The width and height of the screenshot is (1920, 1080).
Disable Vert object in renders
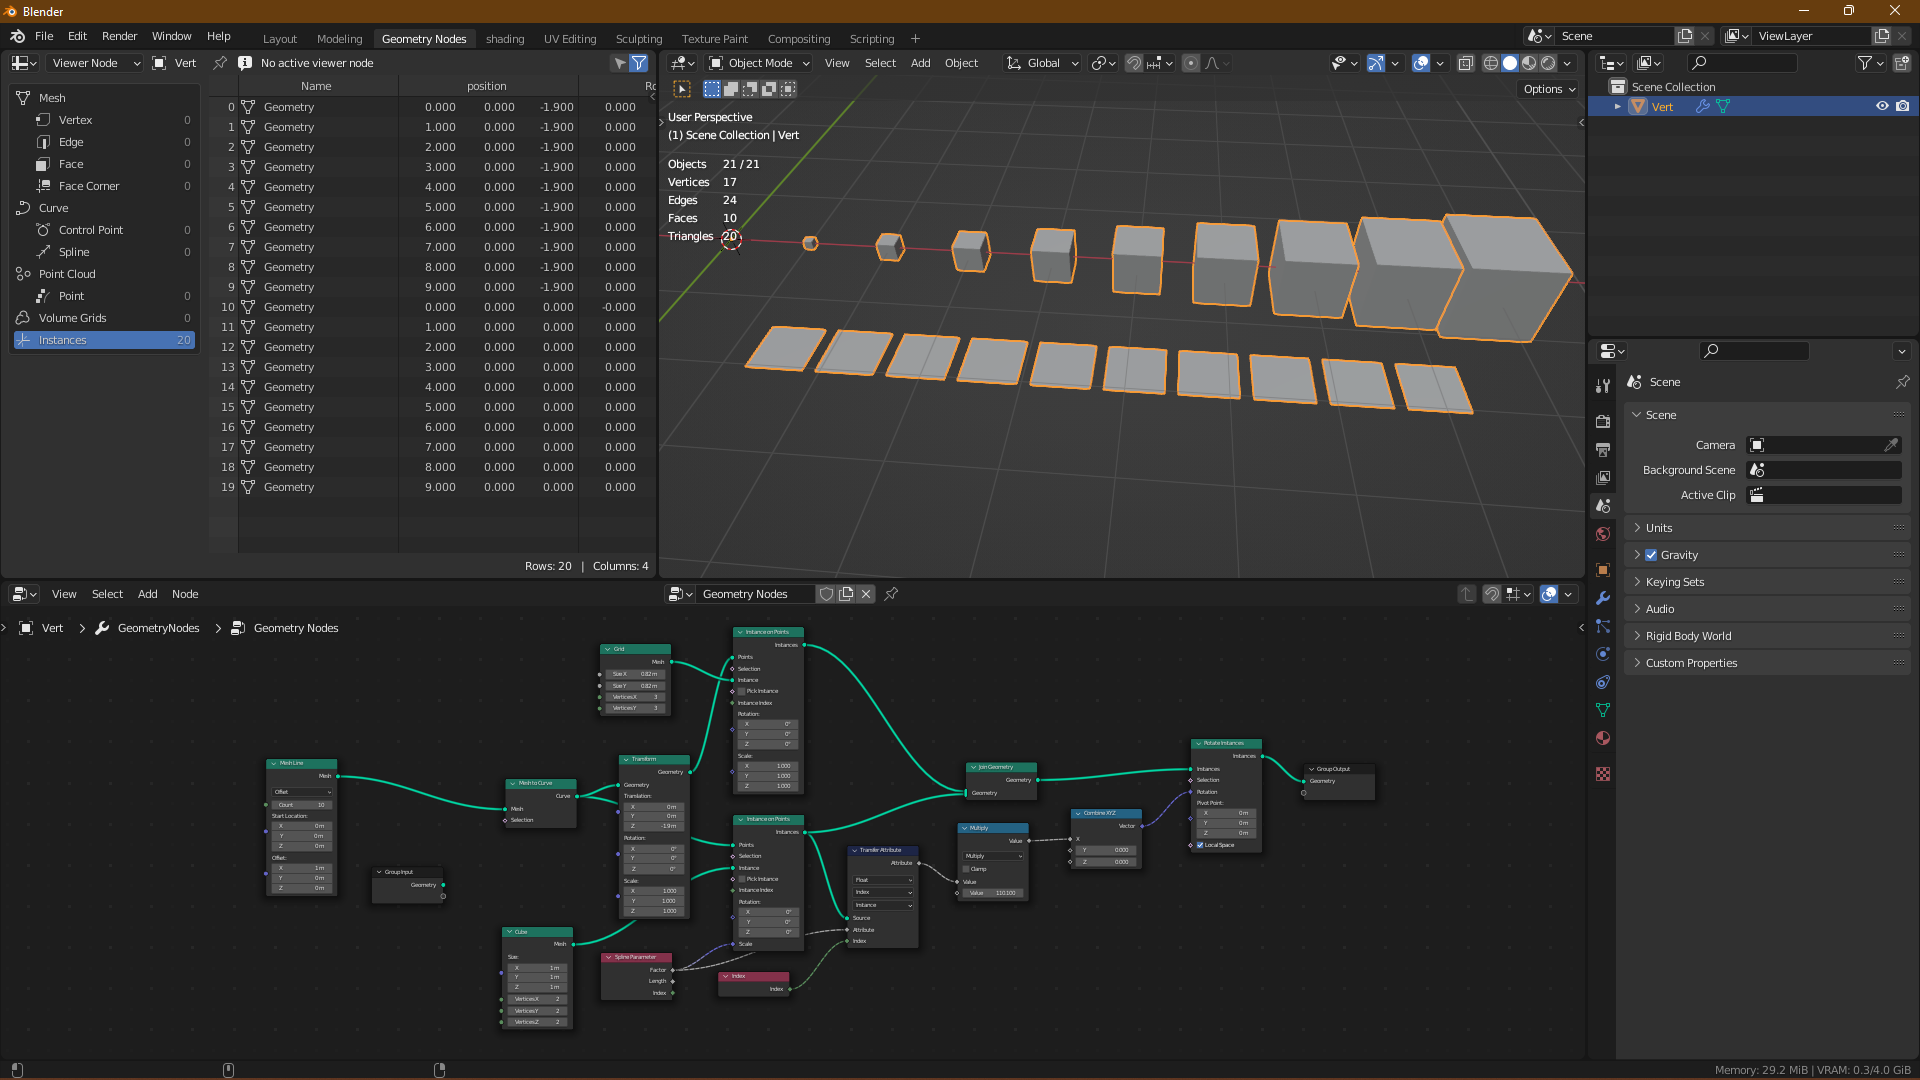coord(1902,106)
